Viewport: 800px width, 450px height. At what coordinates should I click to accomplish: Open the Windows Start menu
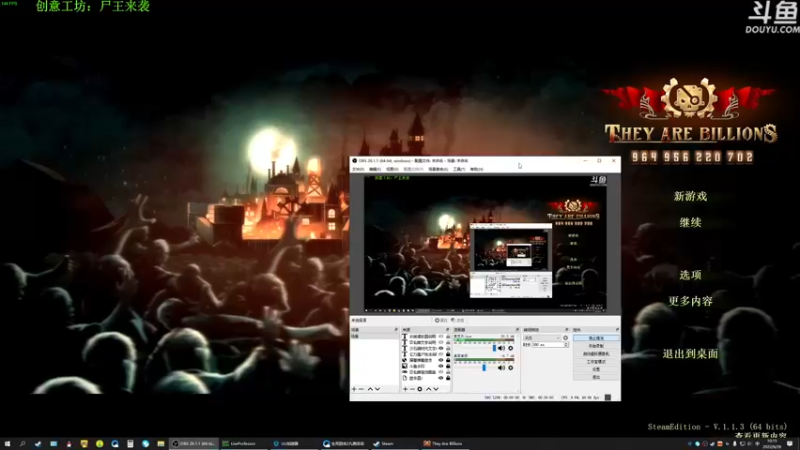point(7,444)
